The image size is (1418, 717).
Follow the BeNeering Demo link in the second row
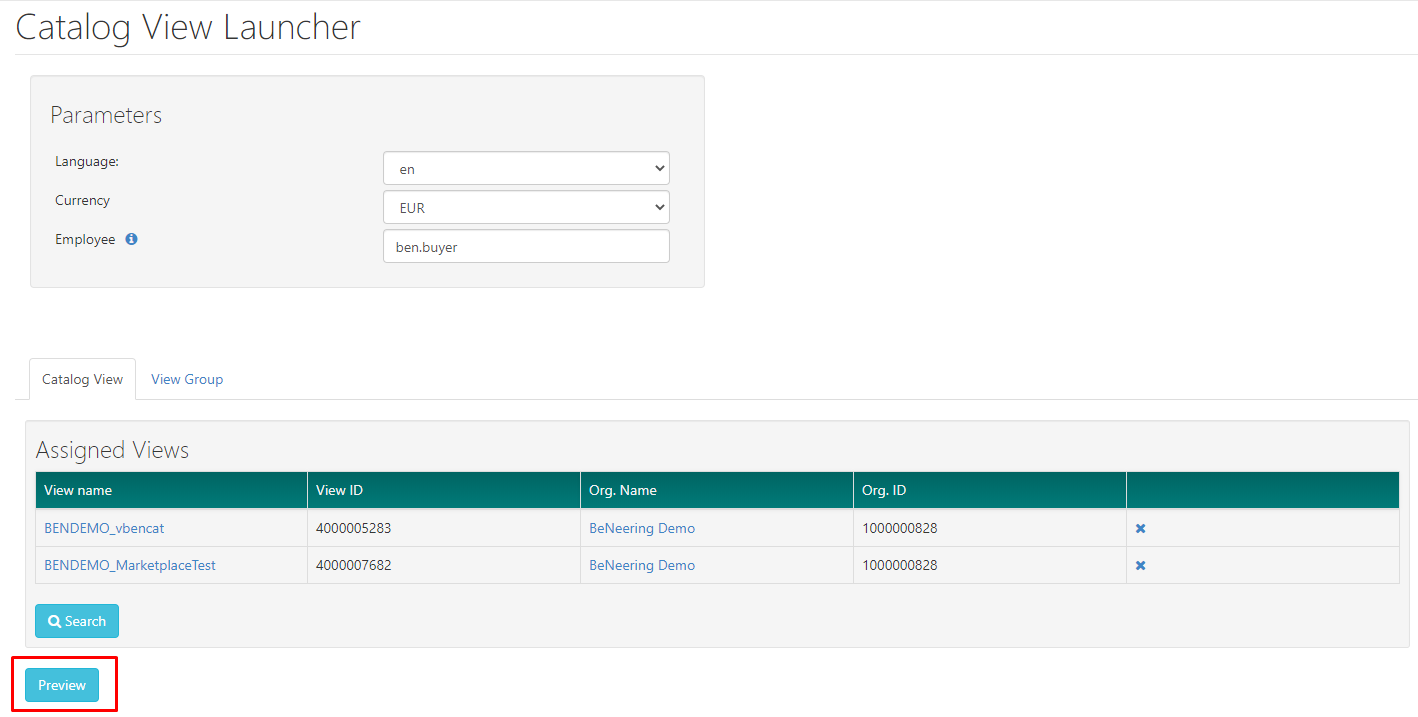642,565
